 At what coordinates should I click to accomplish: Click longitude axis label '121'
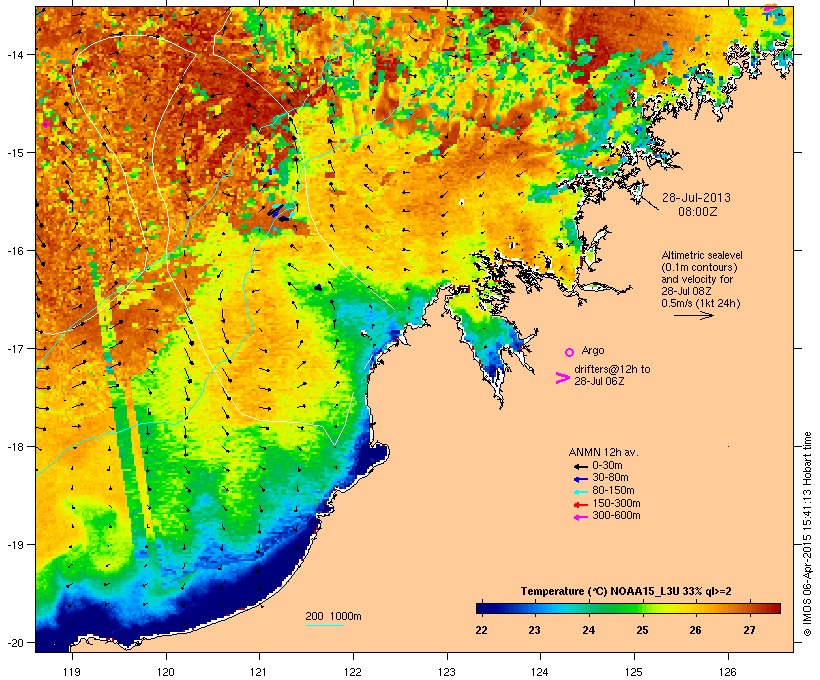(259, 672)
